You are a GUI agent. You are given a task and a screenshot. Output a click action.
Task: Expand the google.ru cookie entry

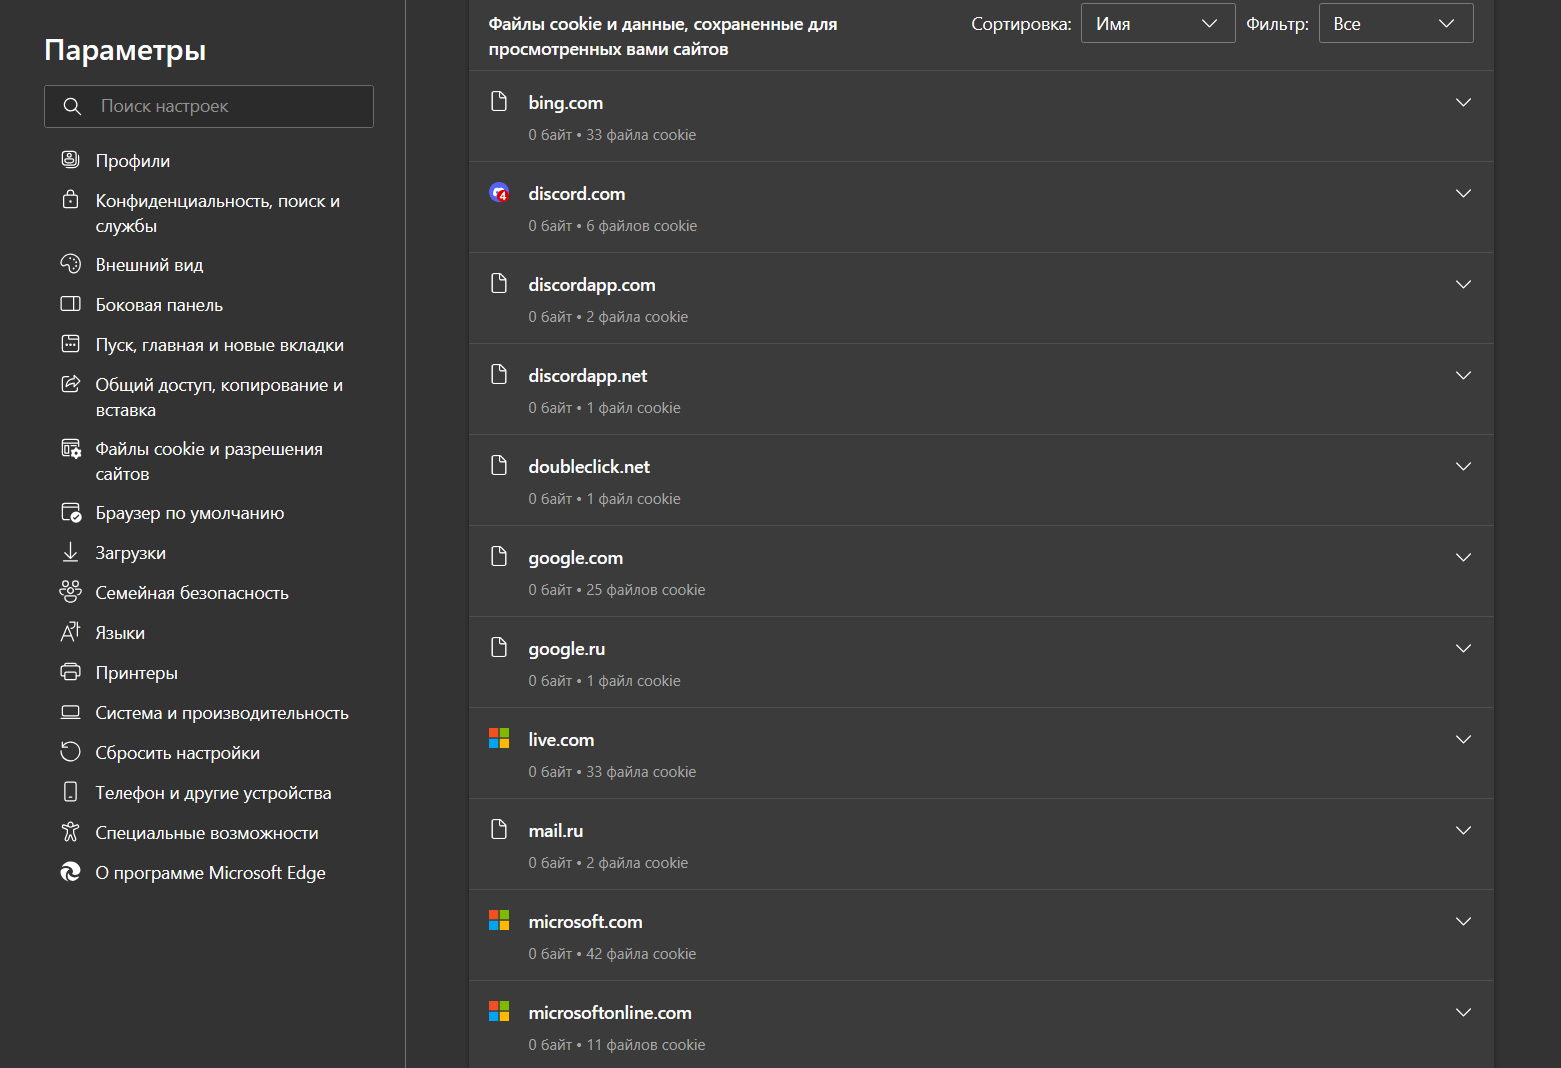(x=1463, y=648)
